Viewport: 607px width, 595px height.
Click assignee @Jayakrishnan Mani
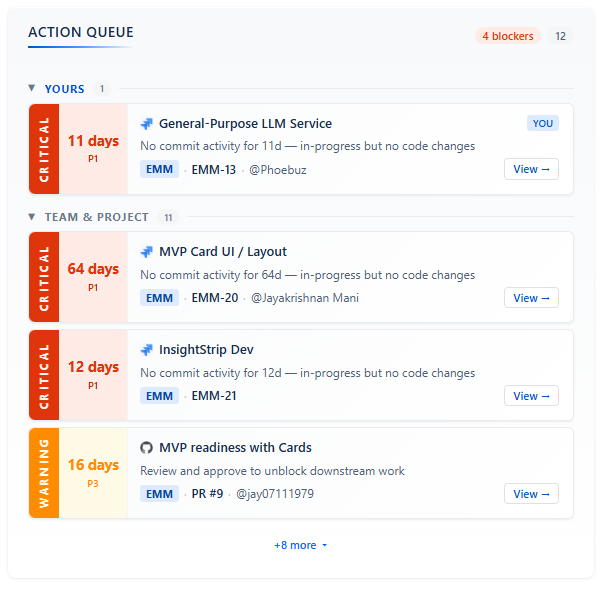tap(305, 298)
